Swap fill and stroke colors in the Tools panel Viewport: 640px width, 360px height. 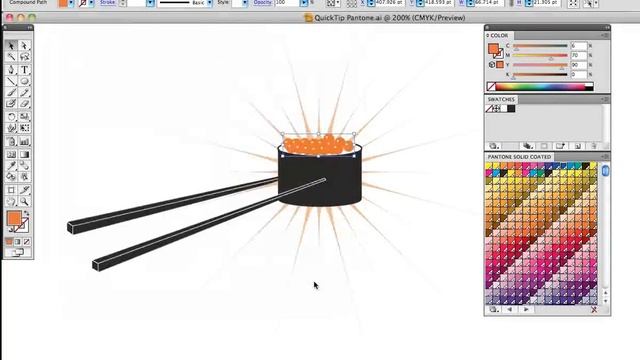pyautogui.click(x=27, y=213)
